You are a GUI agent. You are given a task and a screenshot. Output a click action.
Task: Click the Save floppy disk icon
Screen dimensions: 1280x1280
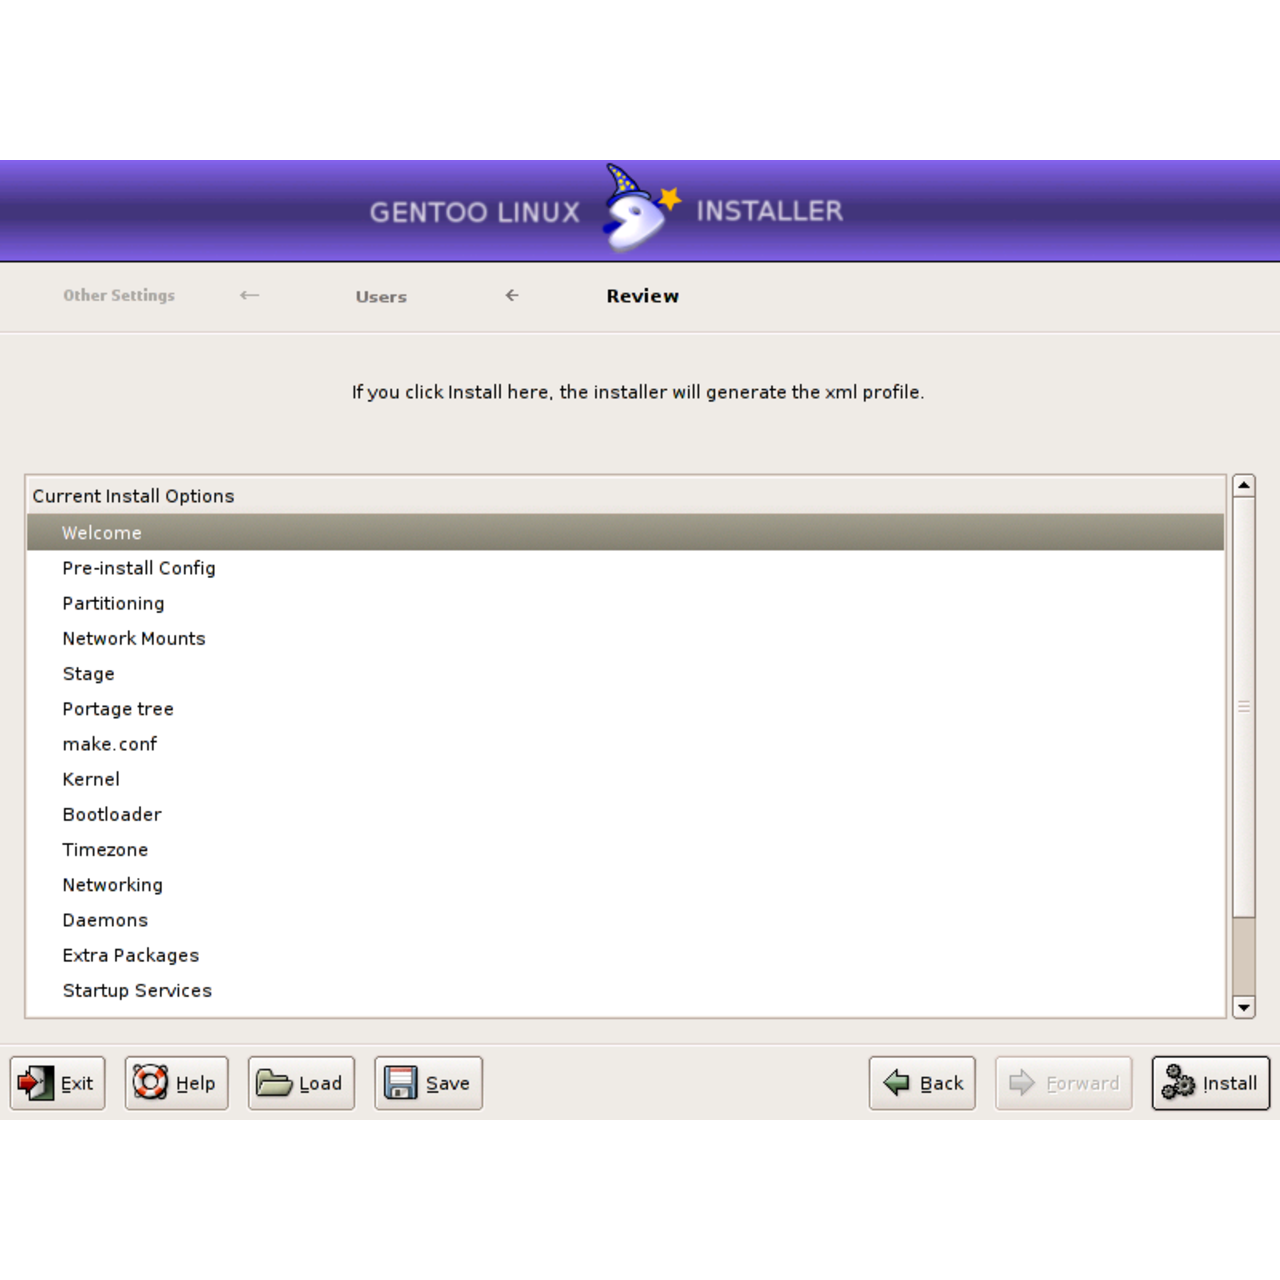point(400,1083)
